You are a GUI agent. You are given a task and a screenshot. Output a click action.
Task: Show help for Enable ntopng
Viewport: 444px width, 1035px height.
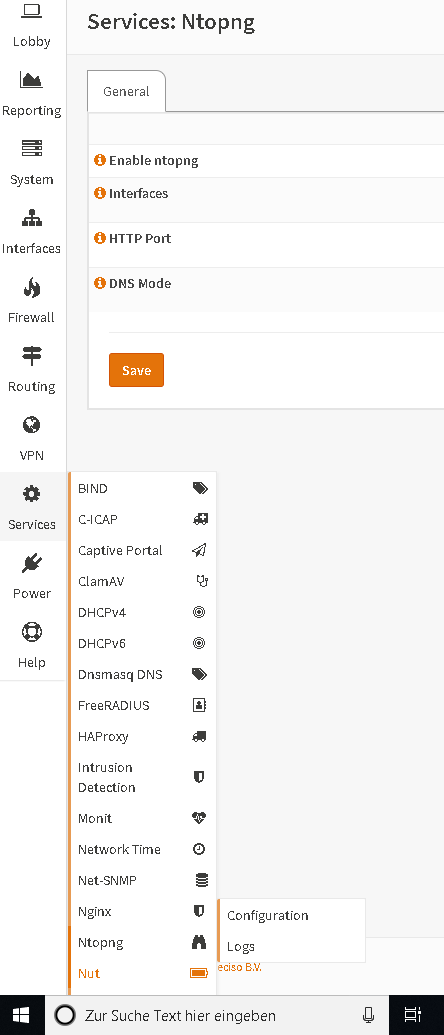[100, 160]
